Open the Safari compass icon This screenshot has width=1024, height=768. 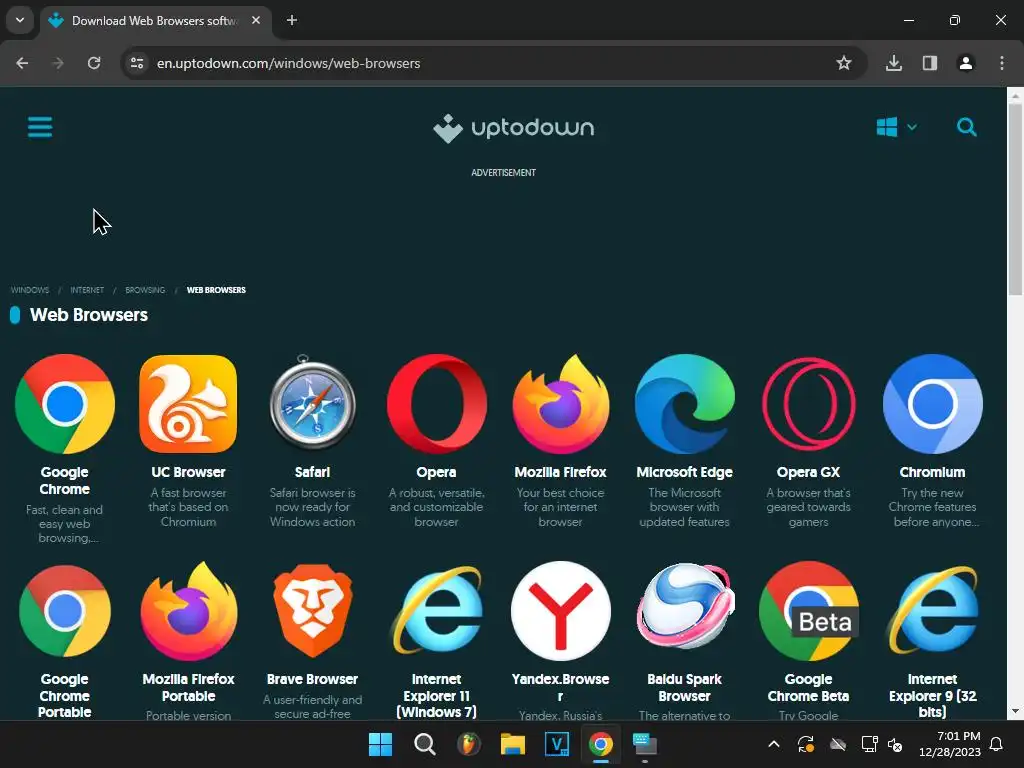point(312,404)
